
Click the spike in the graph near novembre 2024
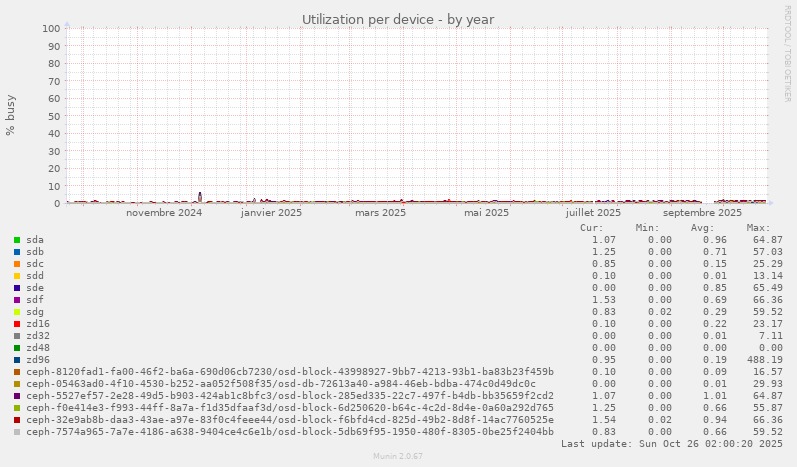click(x=200, y=196)
